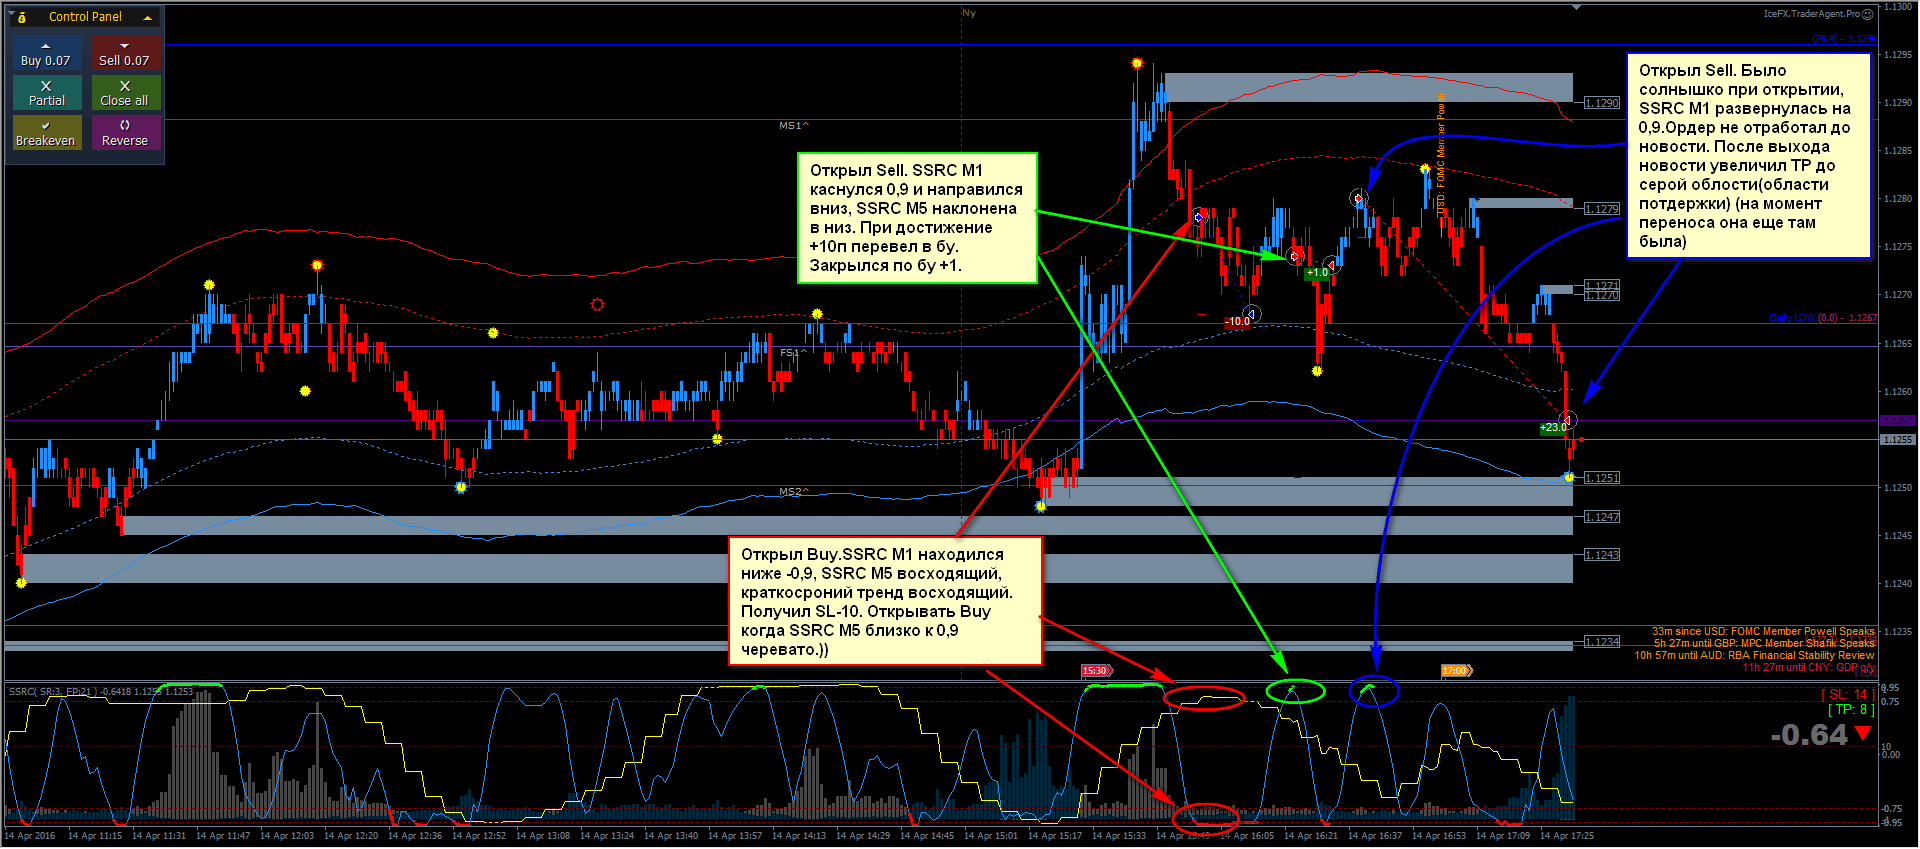Viewport: 1920px width, 849px height.
Task: Select the 1.1290 zone price label
Action: coord(1602,103)
